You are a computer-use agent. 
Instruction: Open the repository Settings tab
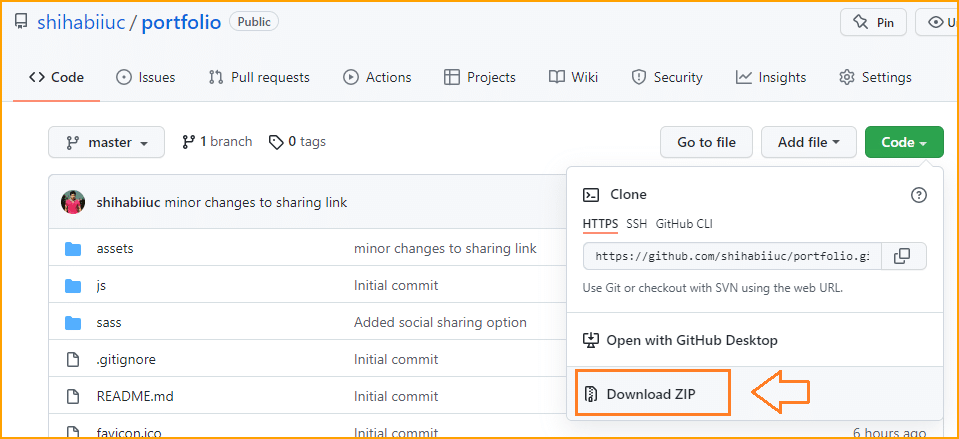875,78
